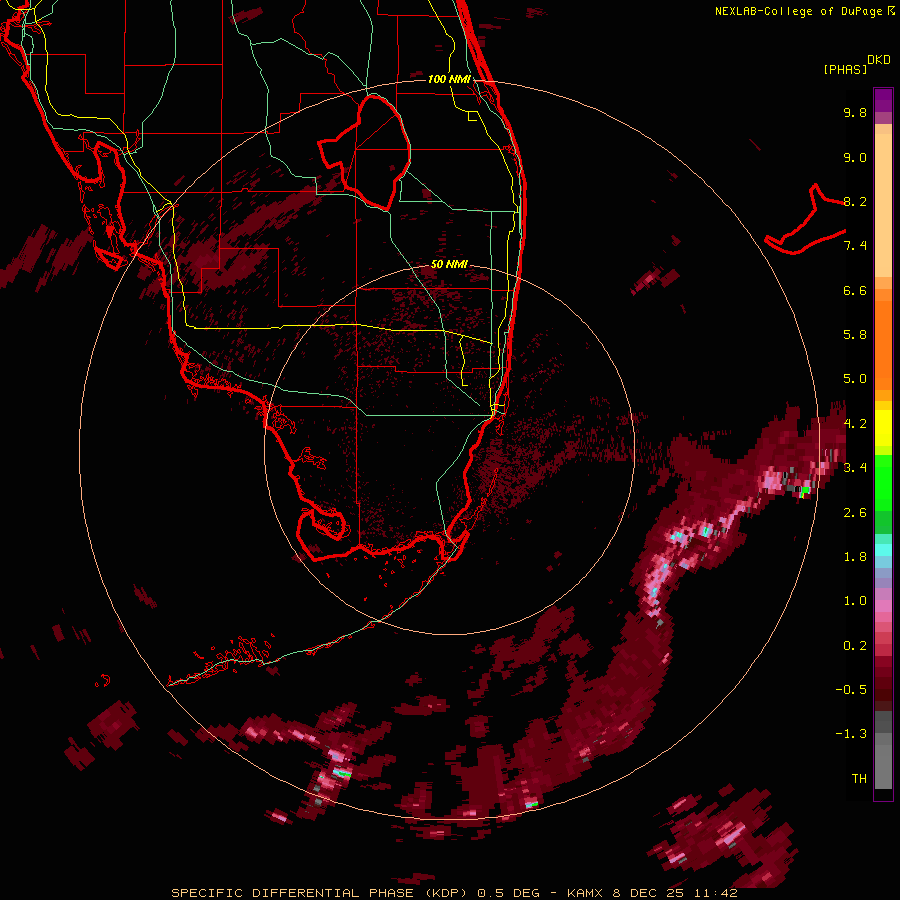Pick the yellow color bar segment
The image size is (900, 900).
tap(883, 428)
